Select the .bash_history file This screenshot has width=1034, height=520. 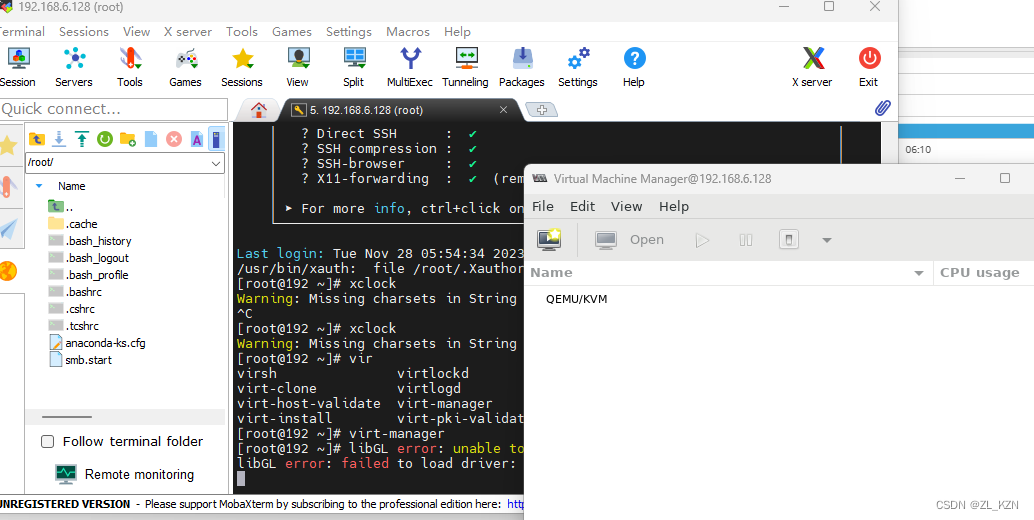point(90,241)
